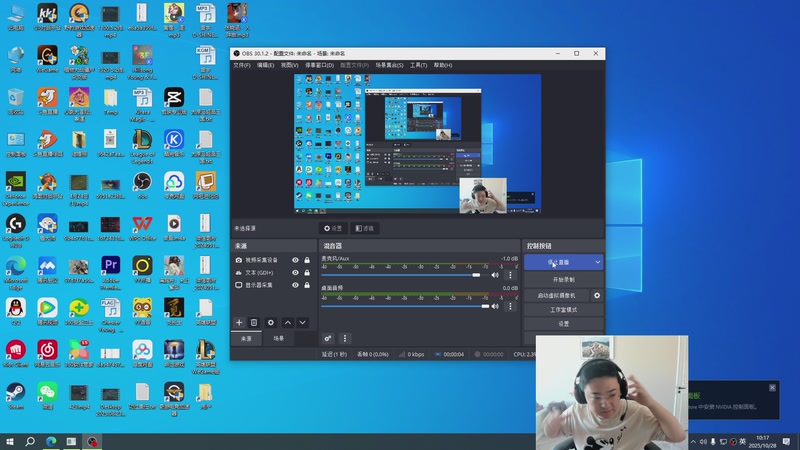Viewport: 800px width, 450px height.
Task: Open Windows Start menu
Action: pos(10,441)
